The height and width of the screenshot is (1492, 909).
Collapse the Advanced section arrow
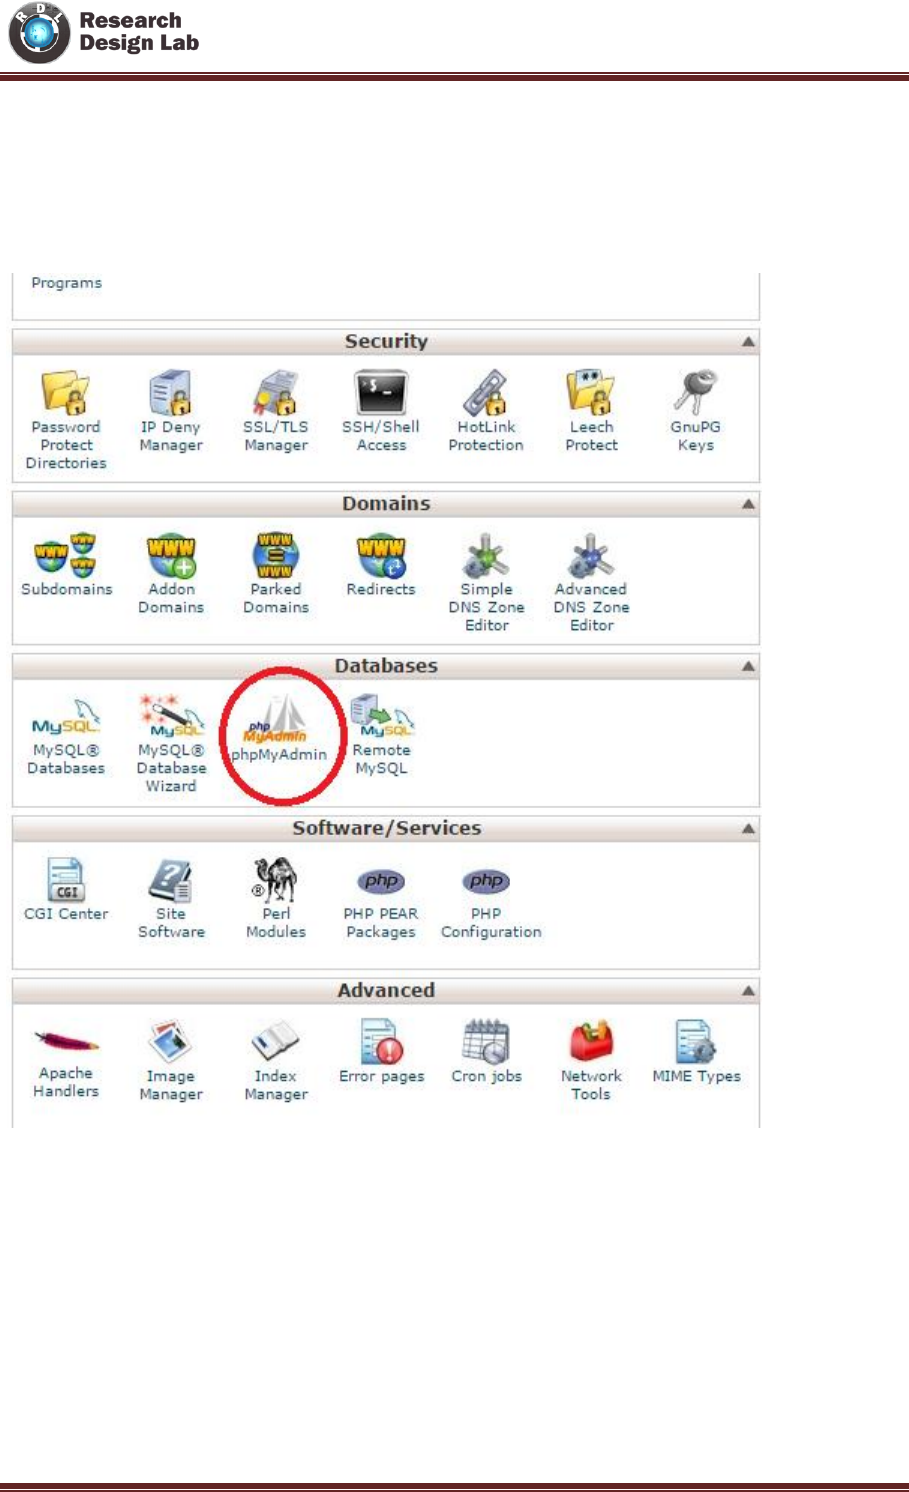click(748, 990)
